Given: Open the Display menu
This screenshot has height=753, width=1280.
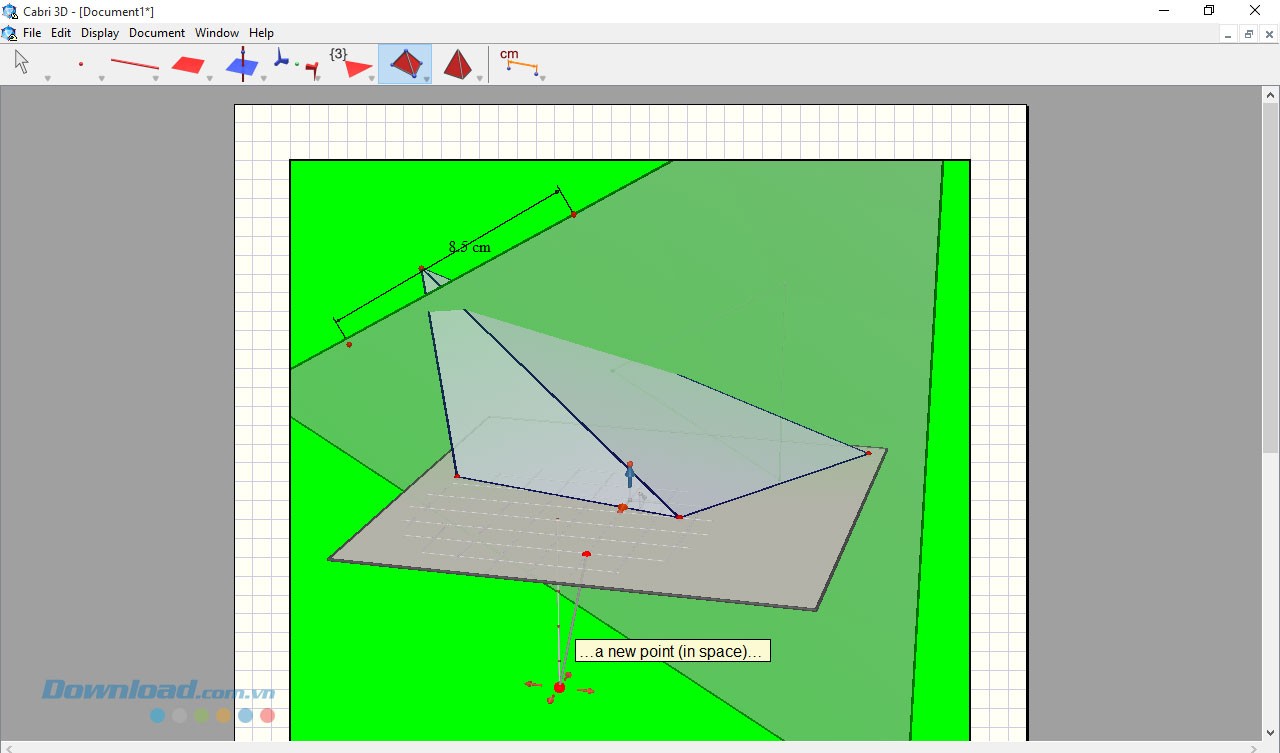Looking at the screenshot, I should 100,33.
